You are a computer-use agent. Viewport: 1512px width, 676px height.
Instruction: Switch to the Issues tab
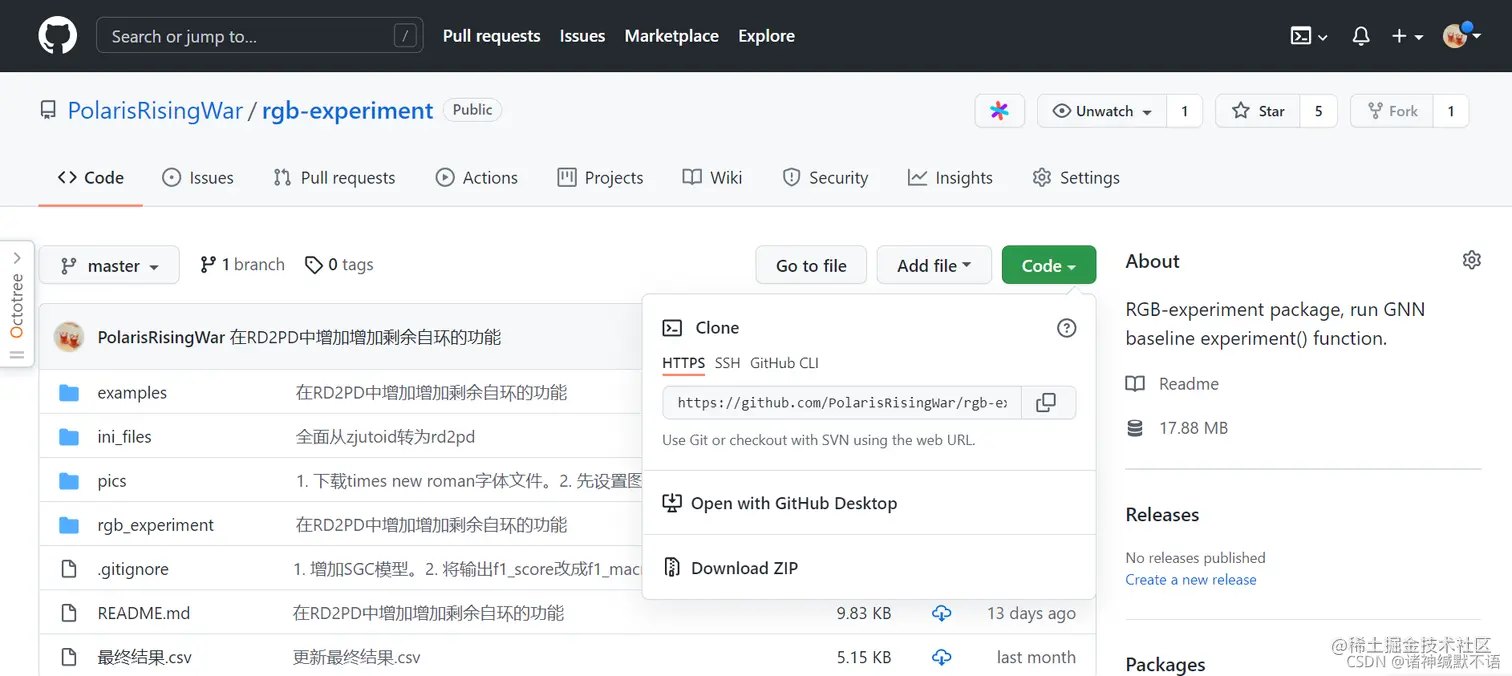click(x=198, y=177)
